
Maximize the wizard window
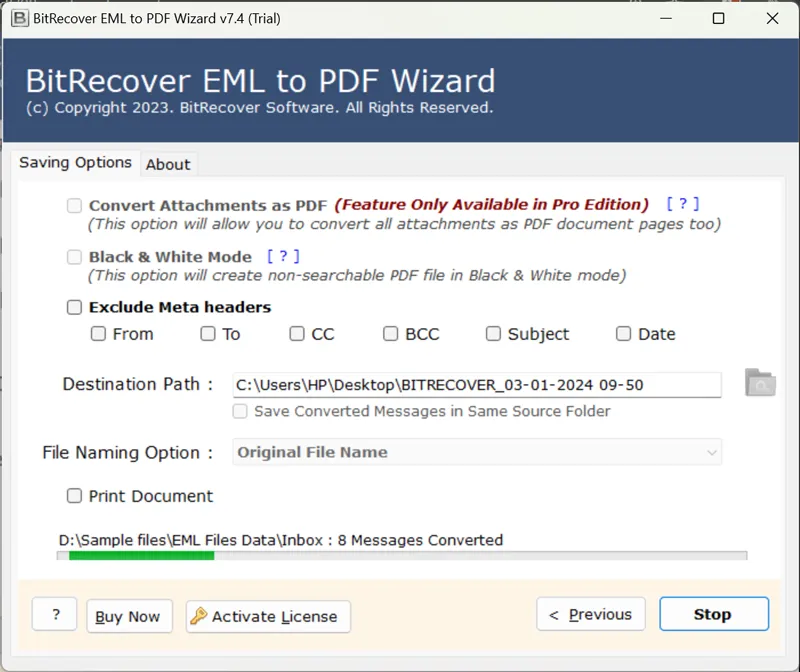pyautogui.click(x=718, y=19)
